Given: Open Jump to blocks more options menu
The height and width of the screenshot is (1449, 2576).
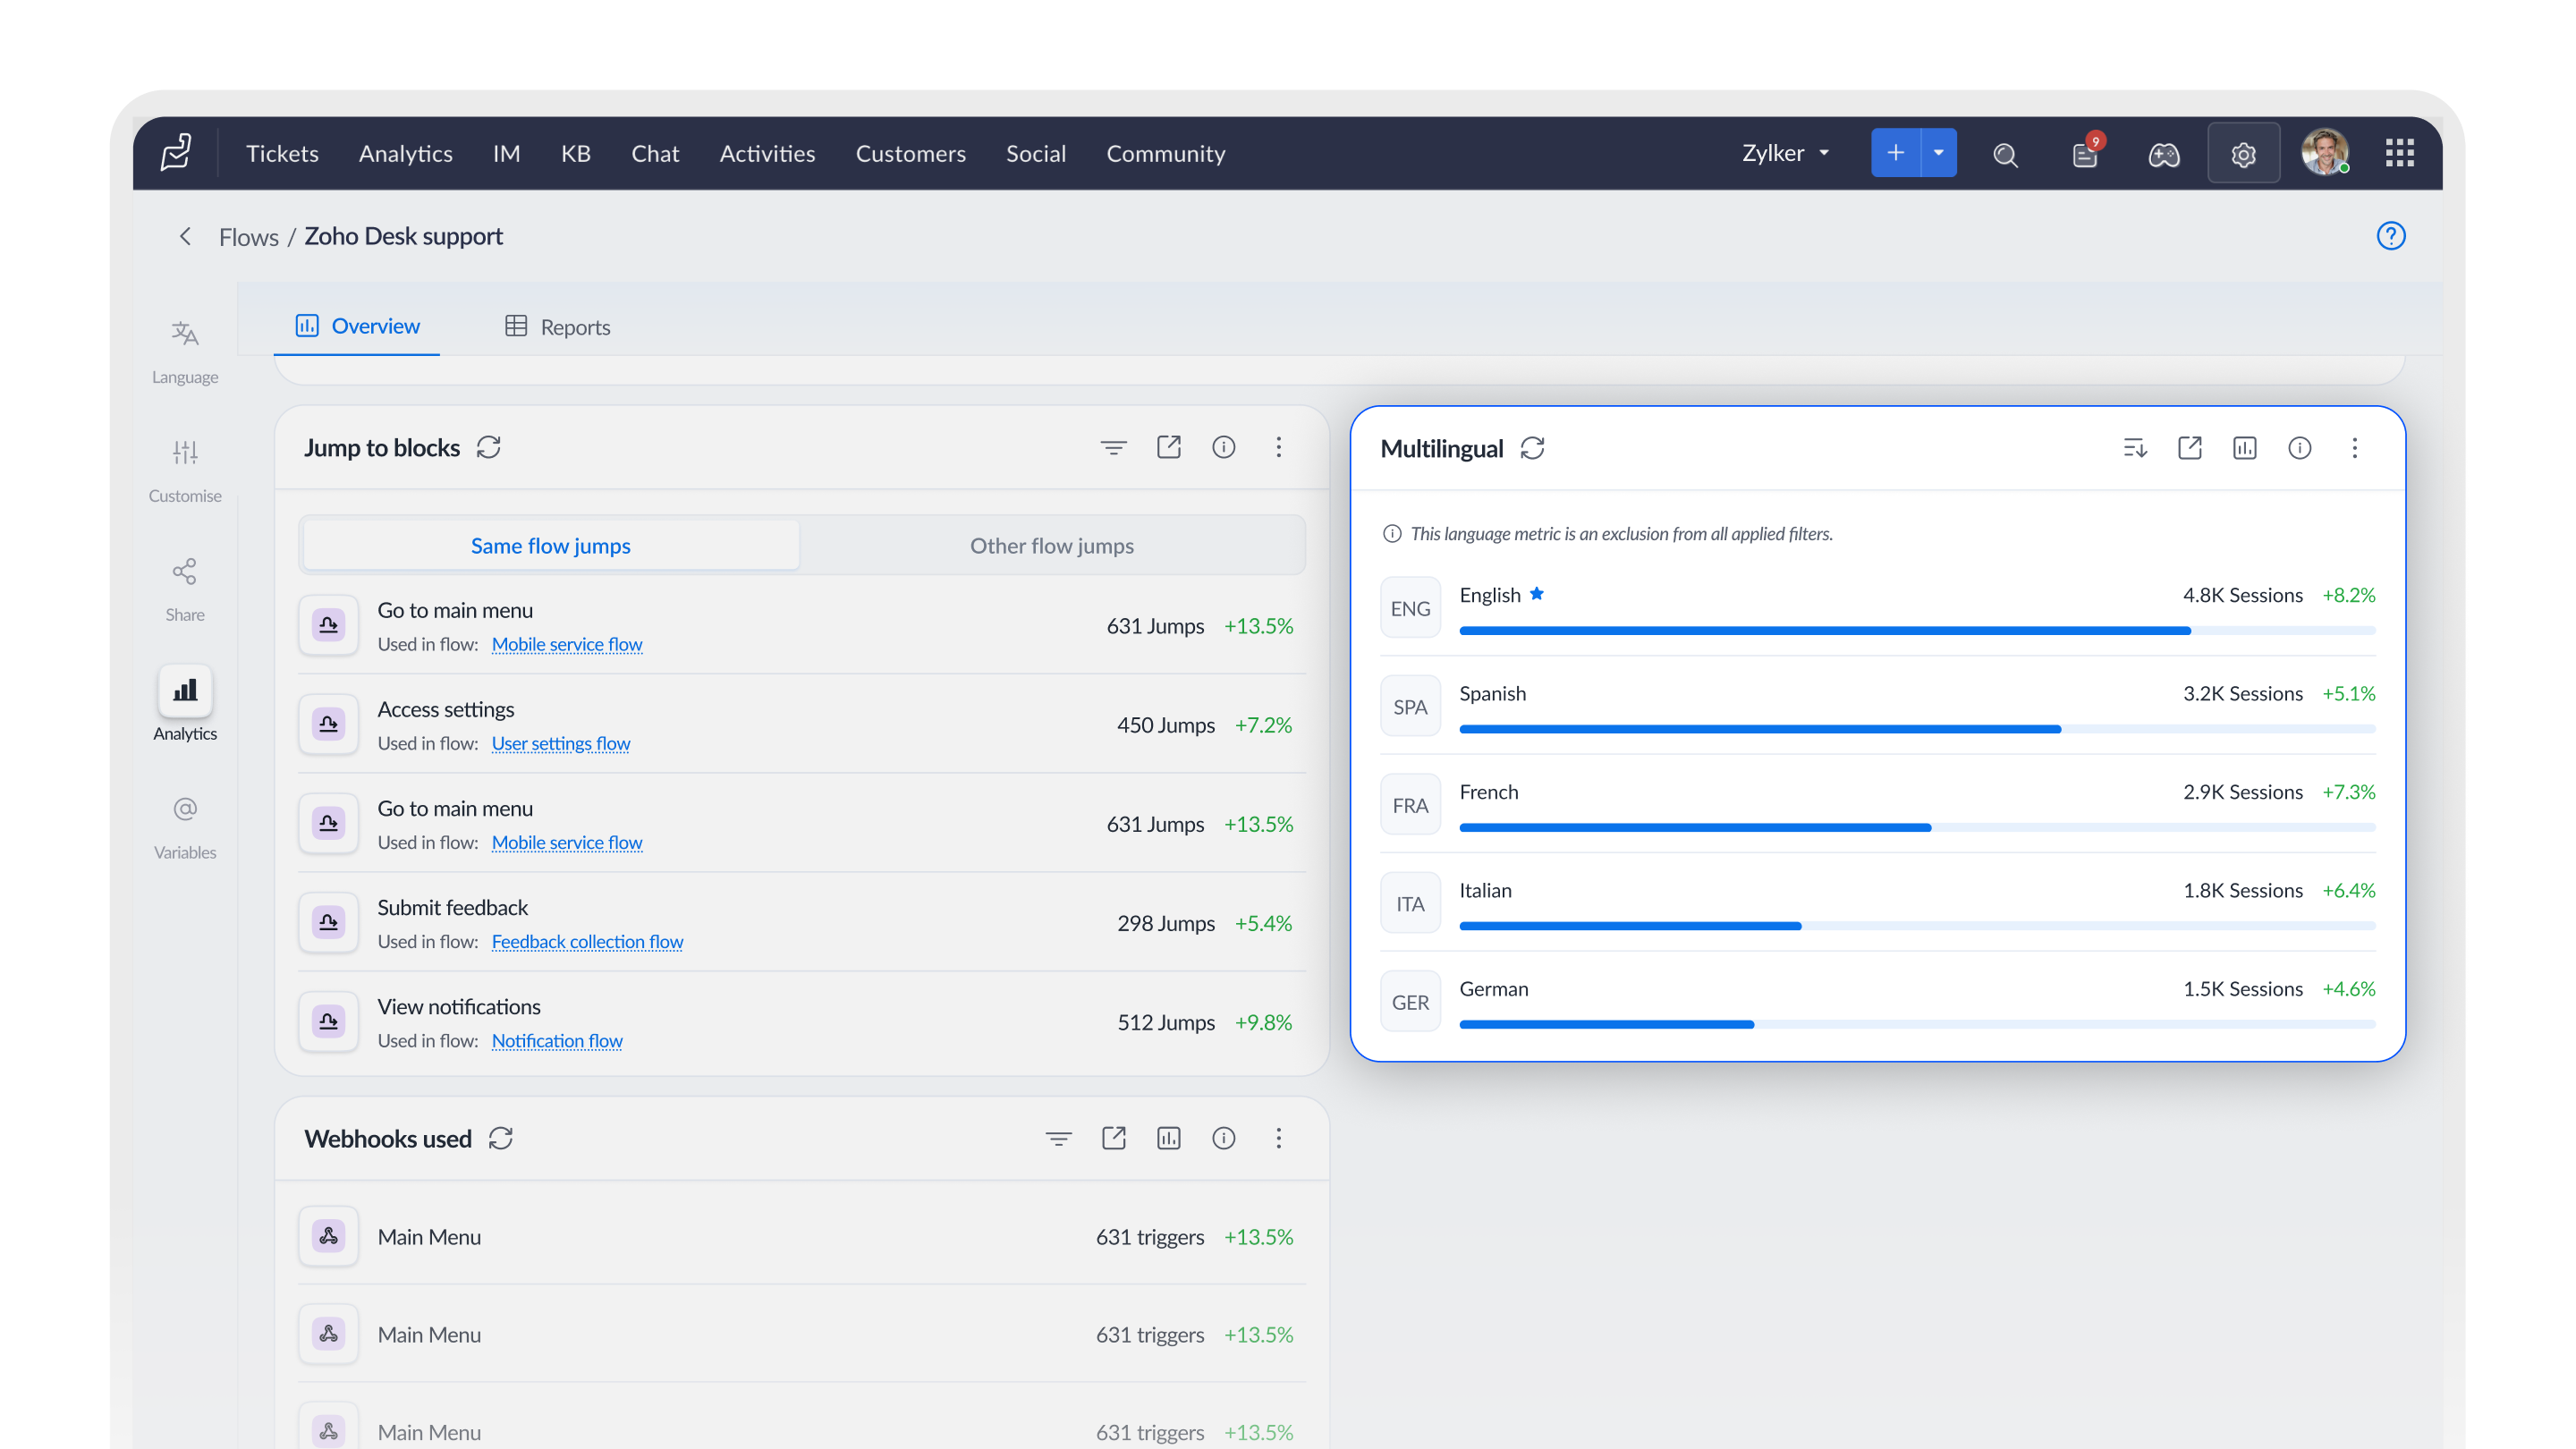Looking at the screenshot, I should pyautogui.click(x=1278, y=447).
